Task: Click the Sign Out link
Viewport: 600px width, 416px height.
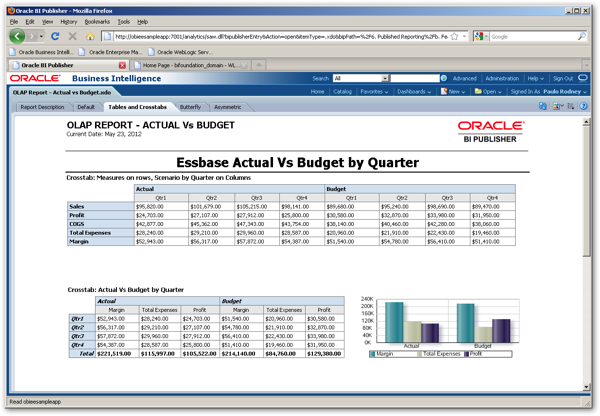Action: click(x=563, y=78)
